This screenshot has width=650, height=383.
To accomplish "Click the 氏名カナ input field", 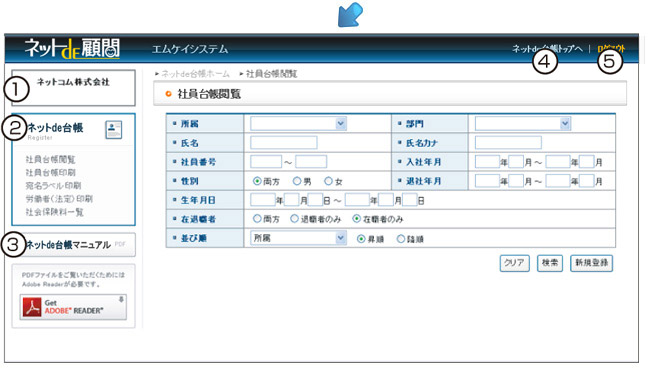I will (508, 143).
